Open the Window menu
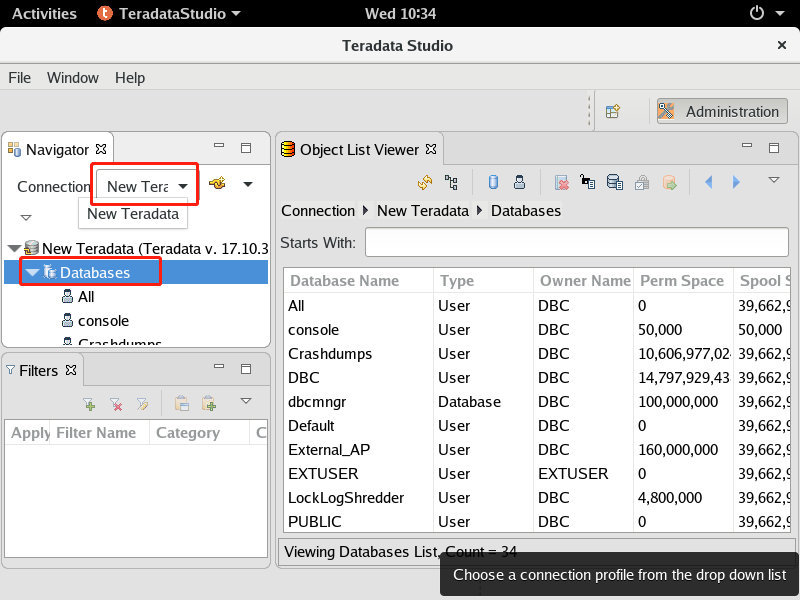Image resolution: width=800 pixels, height=600 pixels. coord(72,77)
